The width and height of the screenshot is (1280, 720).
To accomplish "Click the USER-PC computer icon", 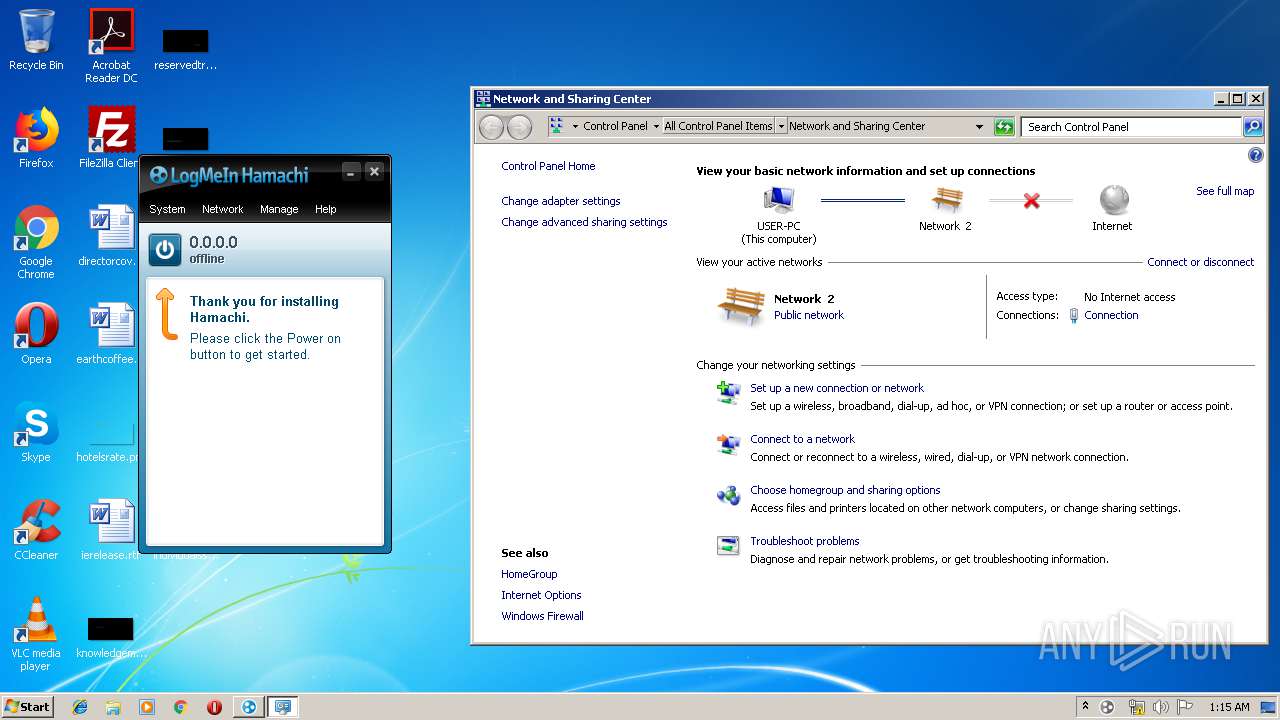I will point(778,201).
